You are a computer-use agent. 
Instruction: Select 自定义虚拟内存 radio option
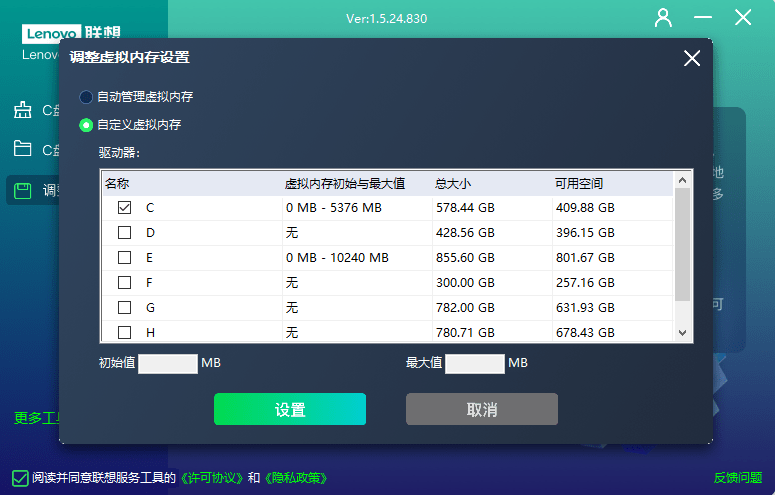(x=86, y=125)
